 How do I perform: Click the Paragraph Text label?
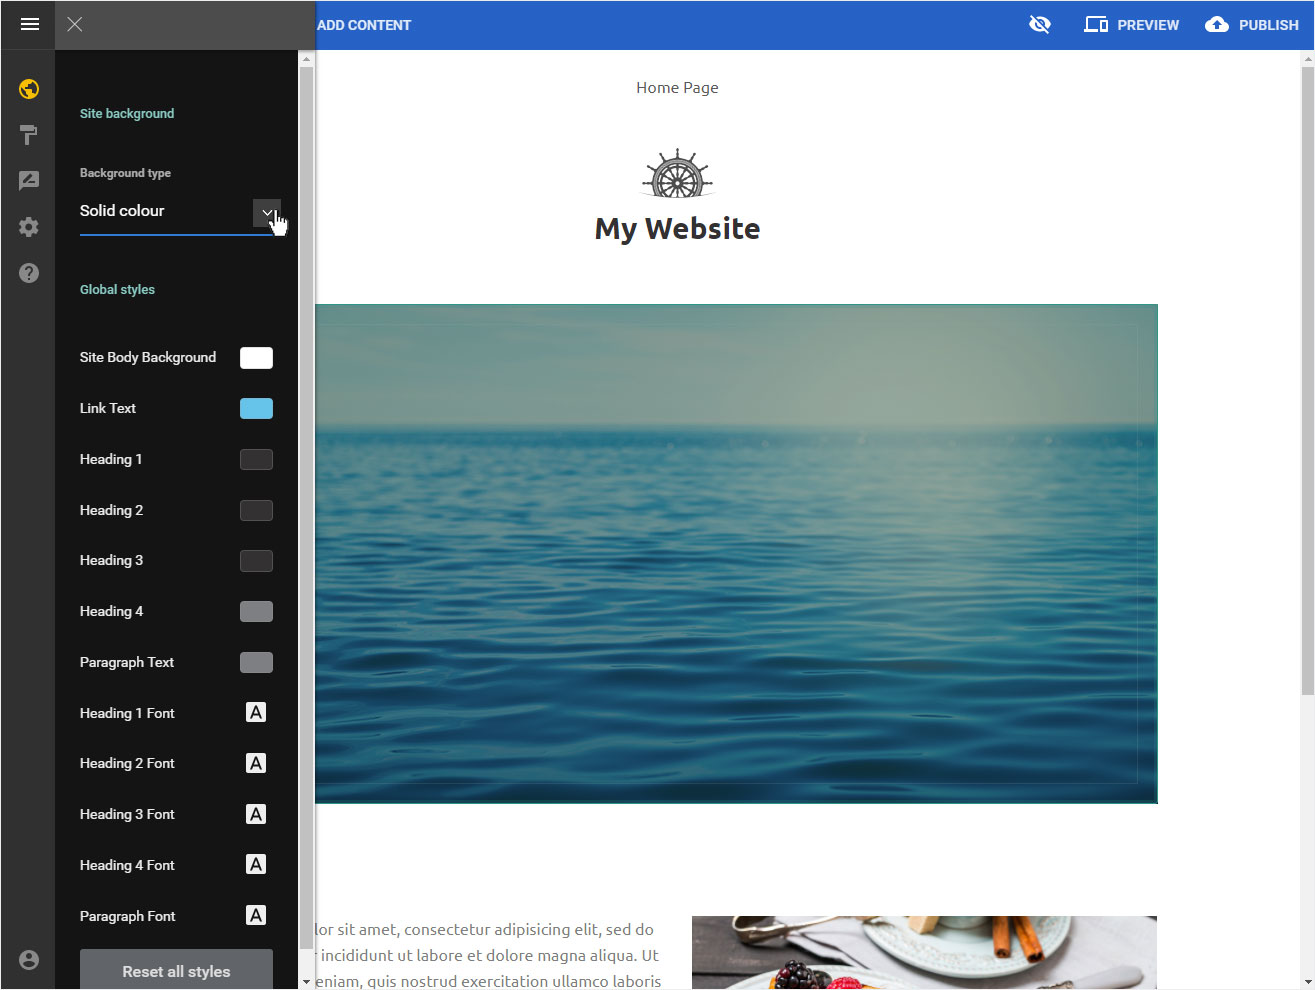pyautogui.click(x=127, y=662)
